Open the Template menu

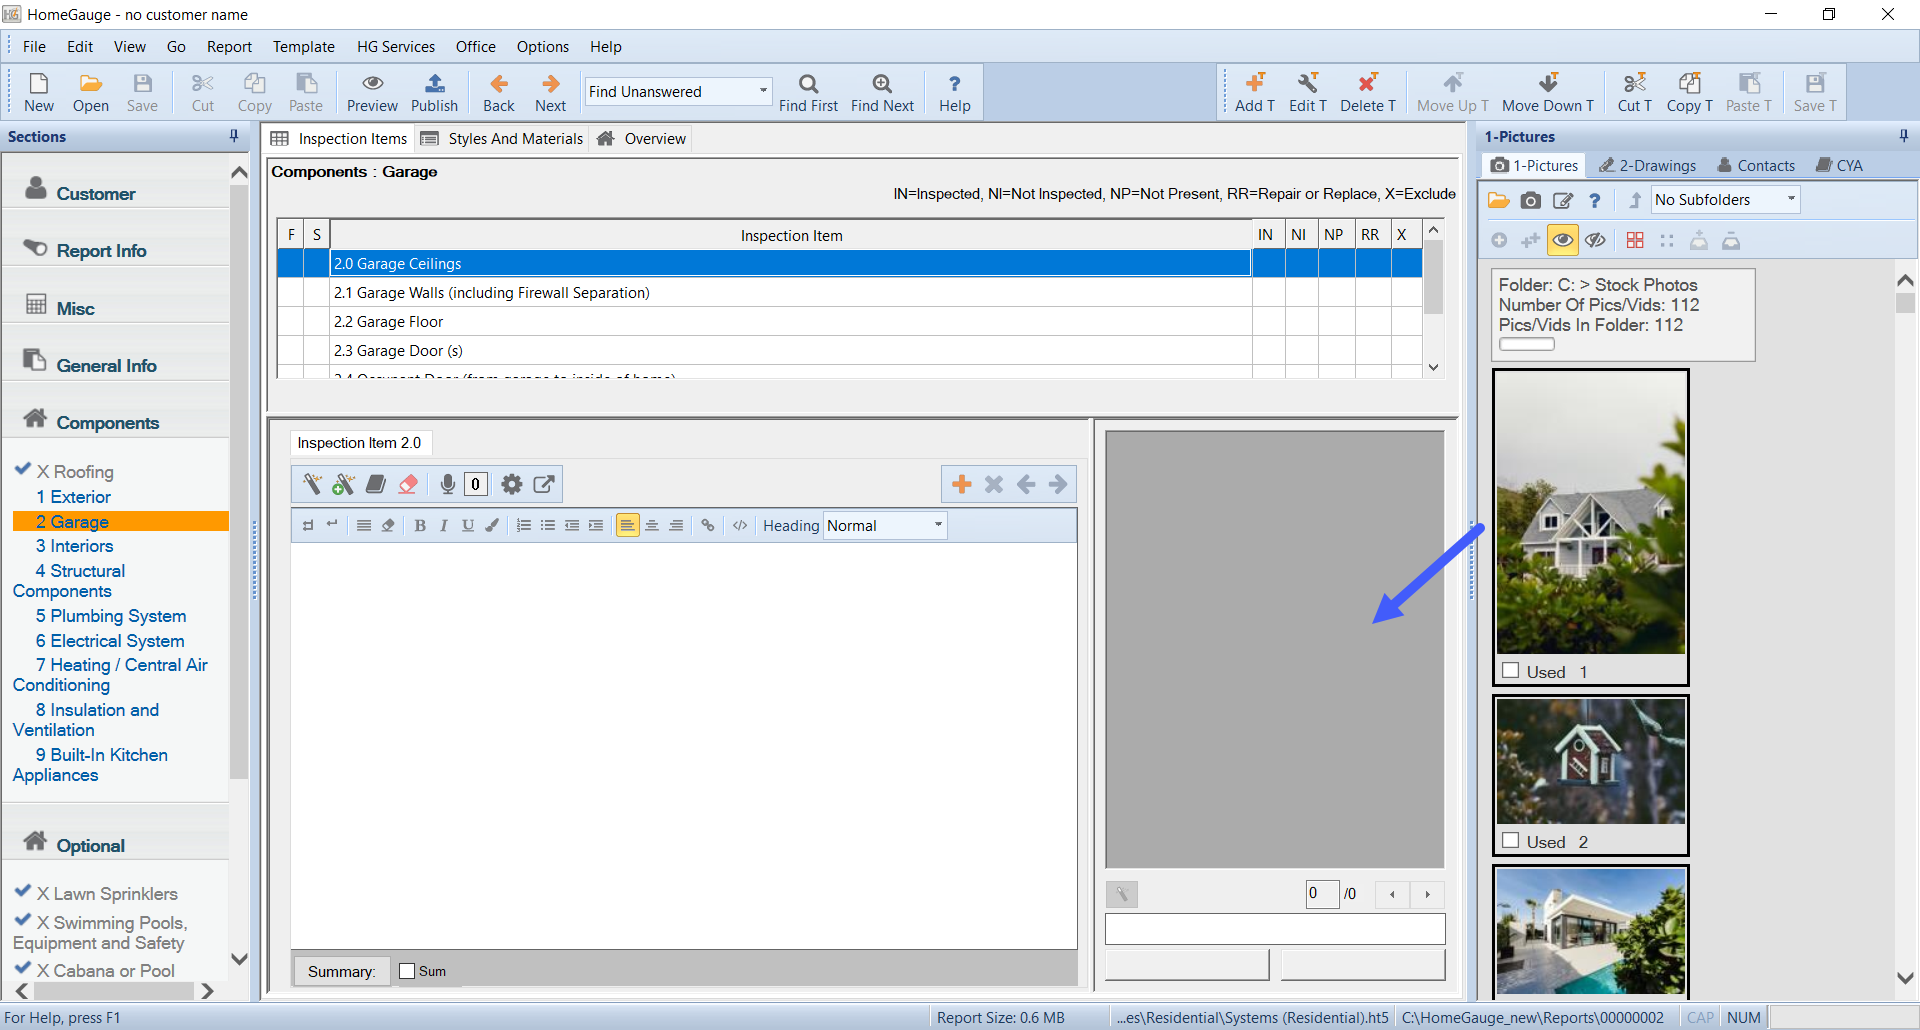pyautogui.click(x=304, y=47)
